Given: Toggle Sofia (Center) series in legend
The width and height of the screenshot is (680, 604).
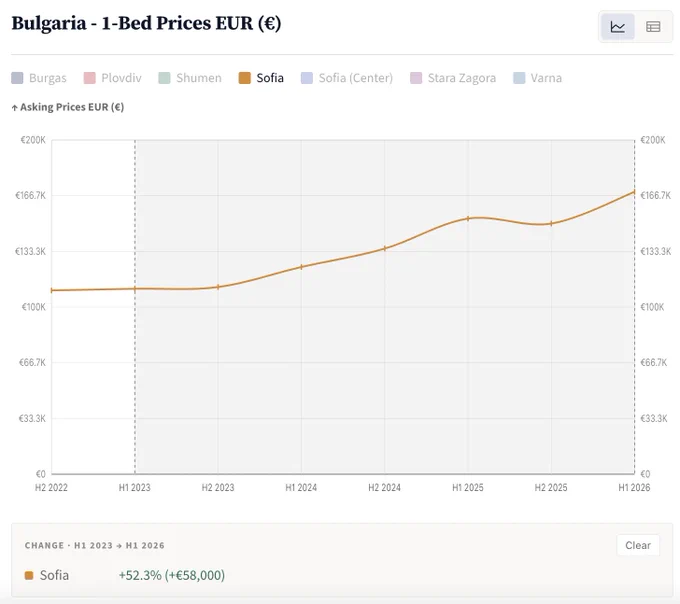Looking at the screenshot, I should [x=347, y=78].
